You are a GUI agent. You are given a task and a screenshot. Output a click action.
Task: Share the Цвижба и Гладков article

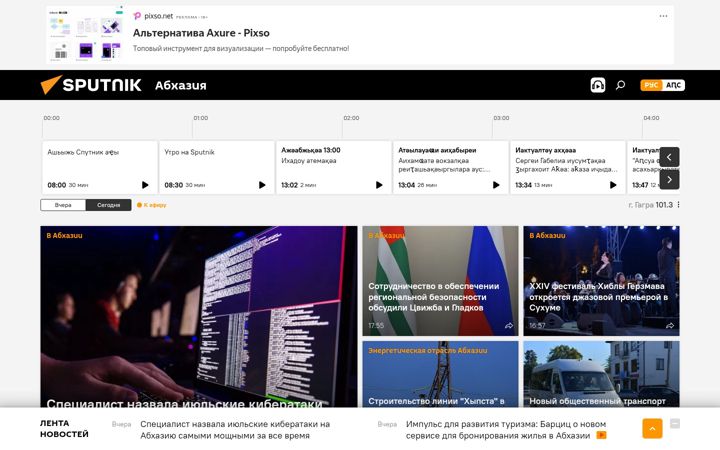(x=509, y=326)
